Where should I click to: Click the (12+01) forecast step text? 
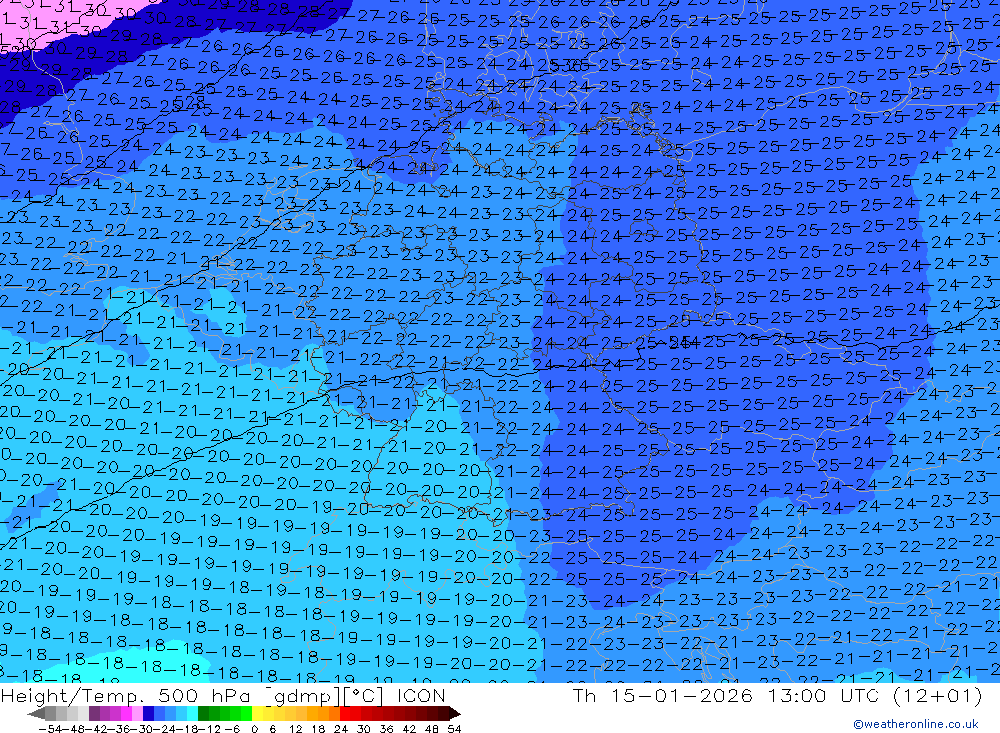(x=937, y=695)
